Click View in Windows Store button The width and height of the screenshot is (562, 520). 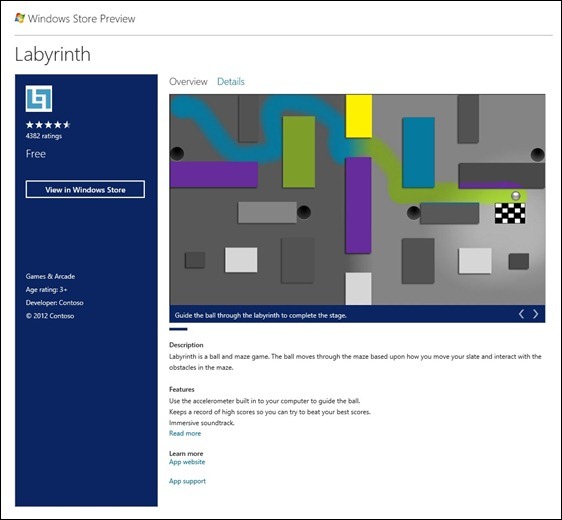tap(85, 189)
